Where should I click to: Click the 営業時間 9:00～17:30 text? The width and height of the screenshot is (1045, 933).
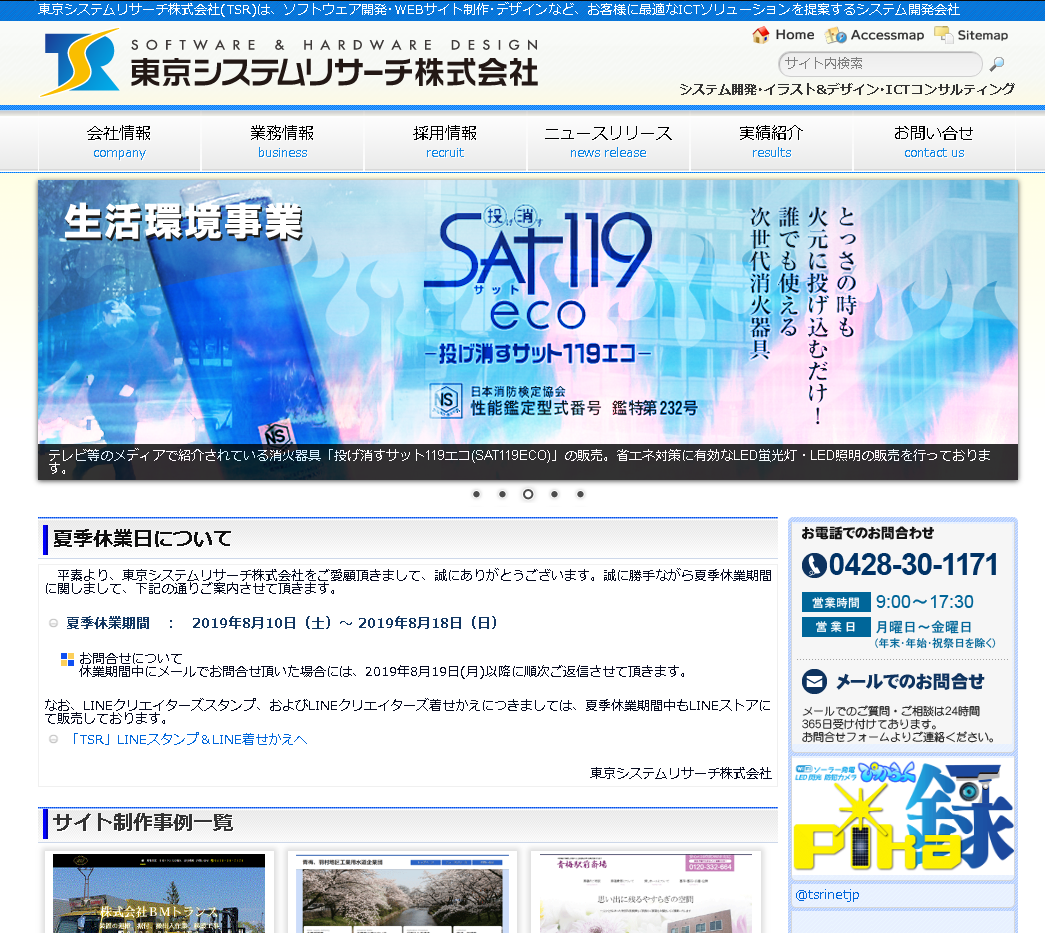(x=888, y=602)
